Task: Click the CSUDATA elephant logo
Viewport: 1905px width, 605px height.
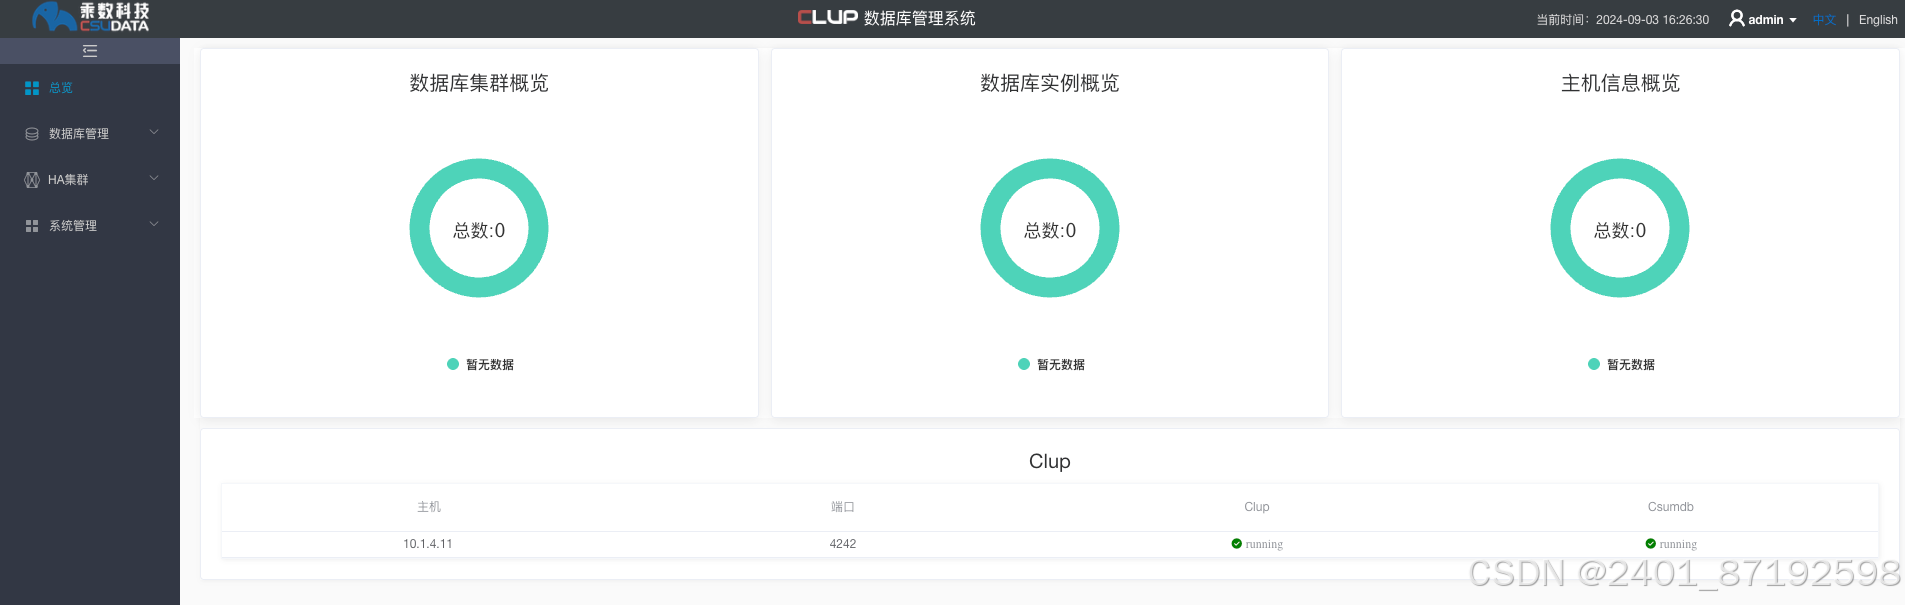Action: pos(90,17)
